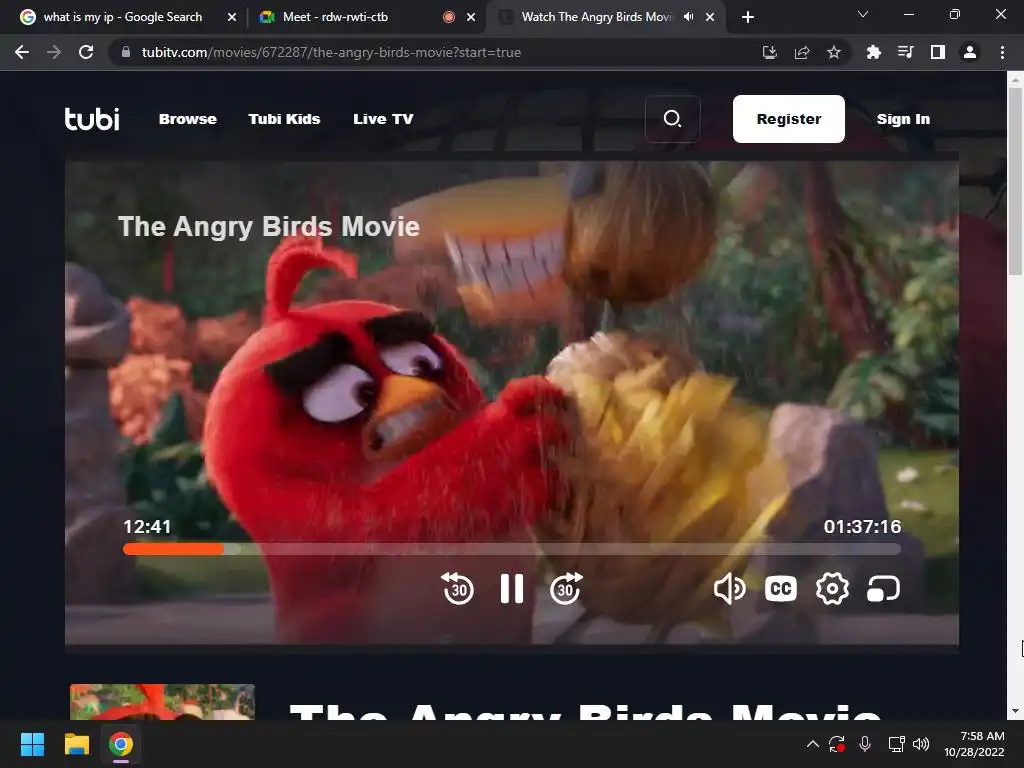This screenshot has width=1024, height=768.
Task: Open player settings gear
Action: 832,588
